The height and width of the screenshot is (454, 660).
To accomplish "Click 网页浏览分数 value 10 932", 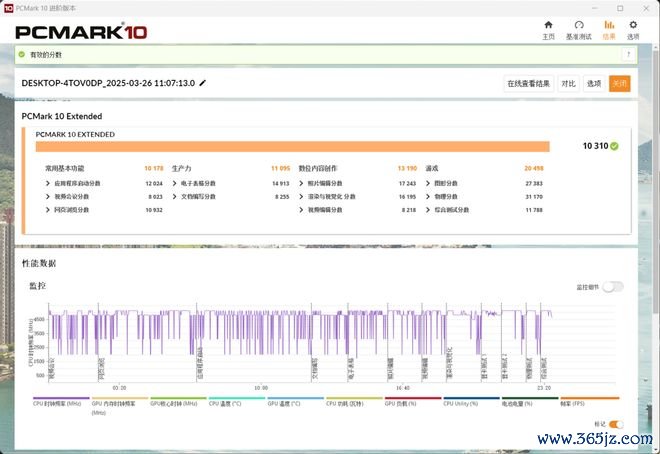I will click(x=154, y=210).
